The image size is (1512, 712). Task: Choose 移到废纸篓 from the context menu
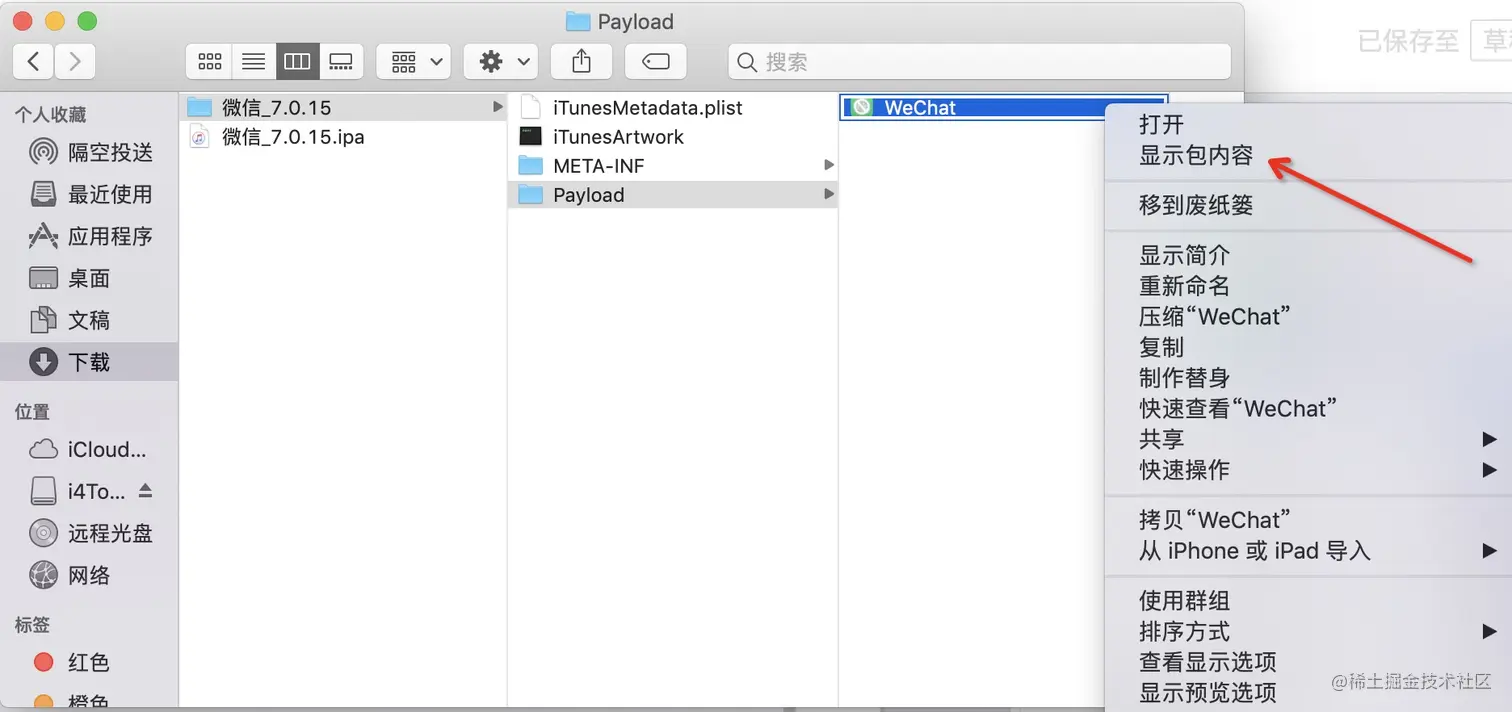click(1308, 206)
